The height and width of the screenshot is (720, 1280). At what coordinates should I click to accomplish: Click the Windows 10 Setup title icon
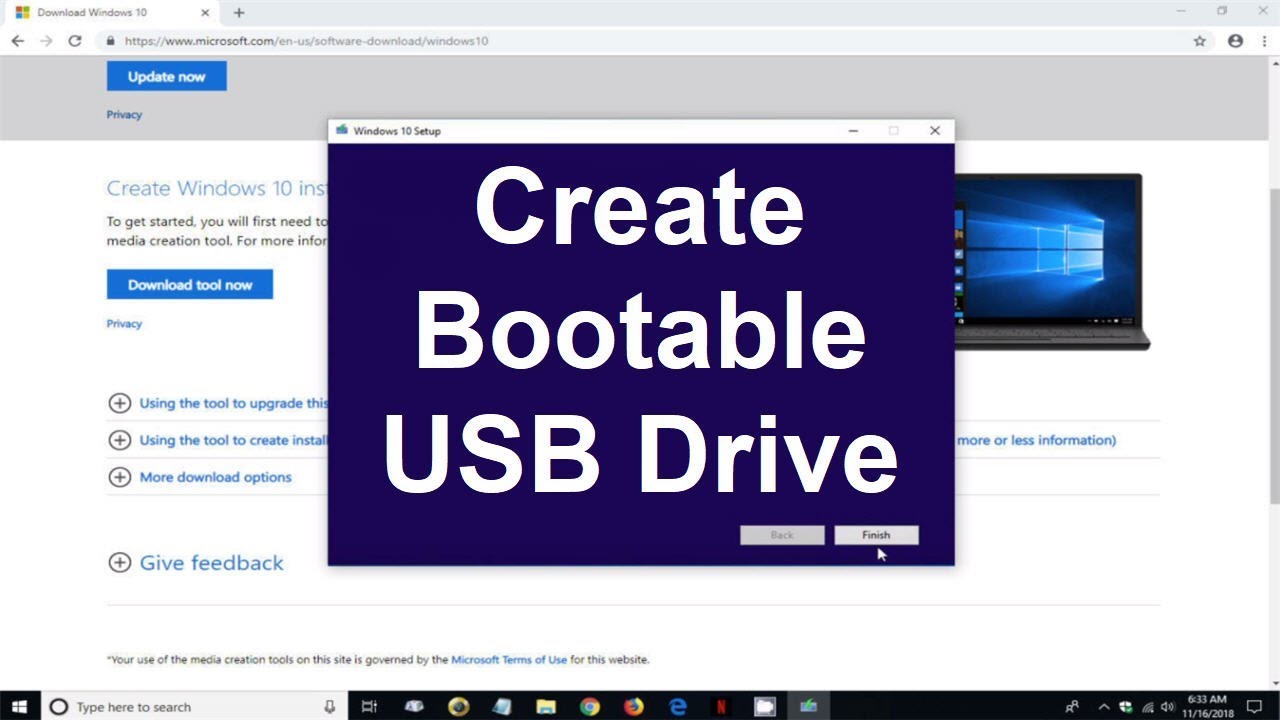(342, 130)
